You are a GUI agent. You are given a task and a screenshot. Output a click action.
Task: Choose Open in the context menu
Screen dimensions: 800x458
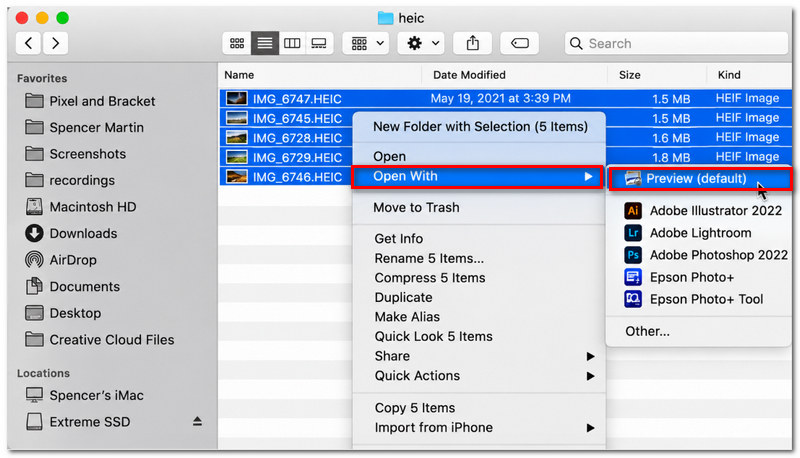(x=390, y=157)
